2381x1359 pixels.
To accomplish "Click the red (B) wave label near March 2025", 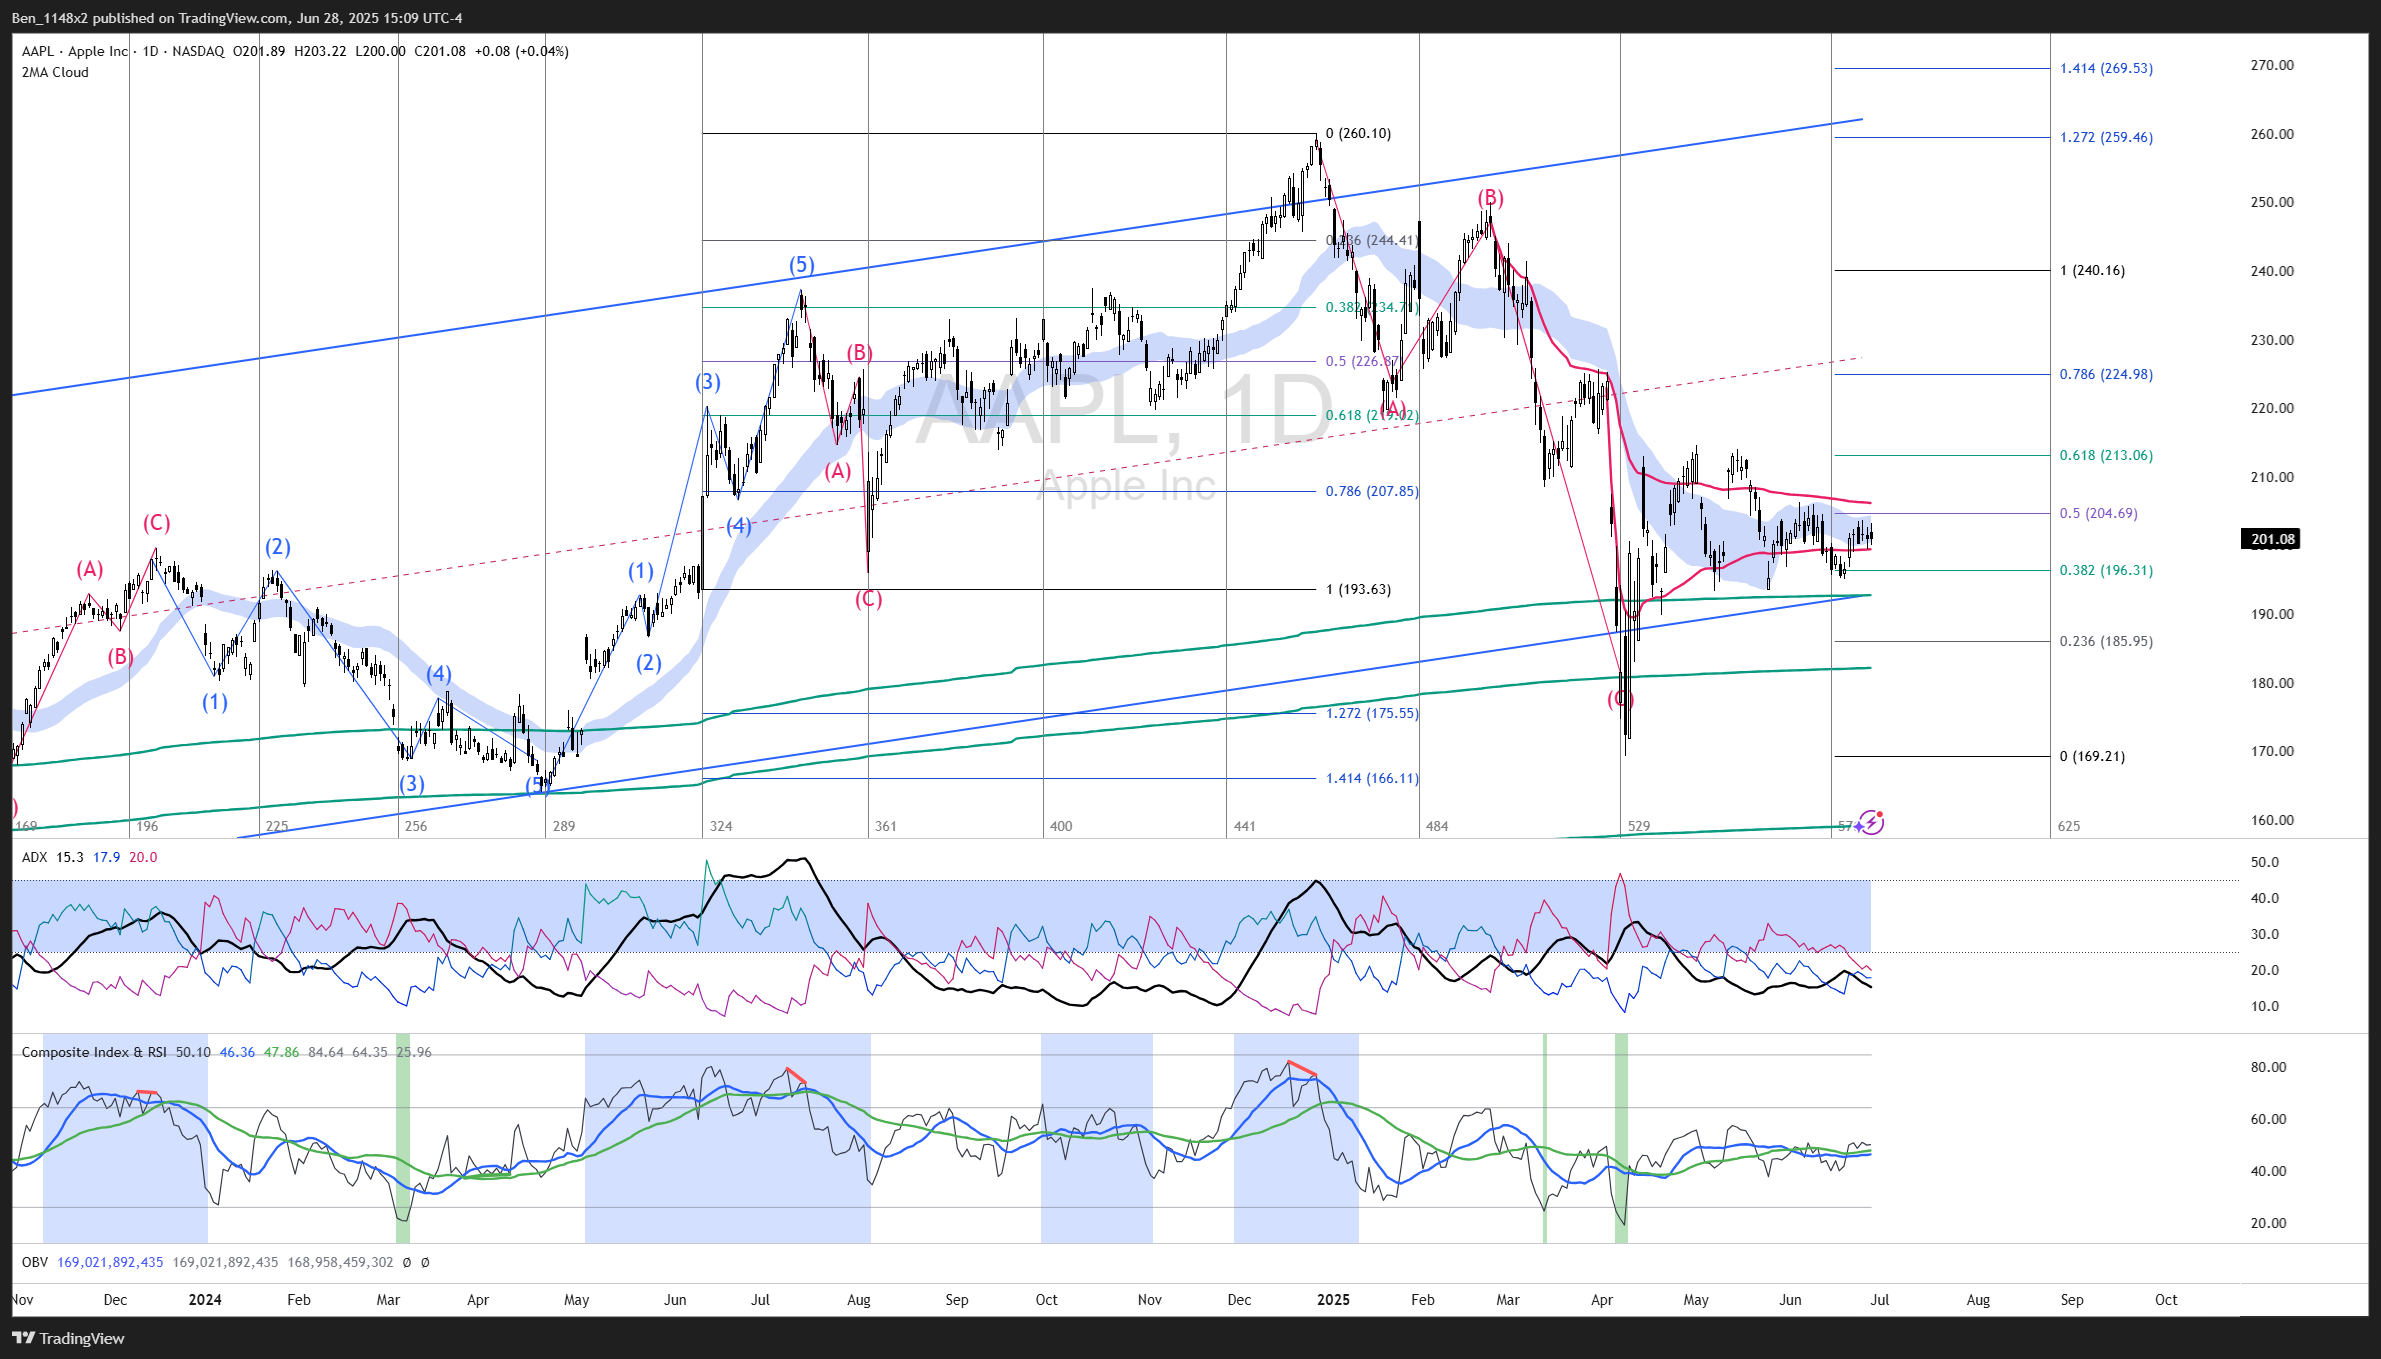I will coord(1490,197).
